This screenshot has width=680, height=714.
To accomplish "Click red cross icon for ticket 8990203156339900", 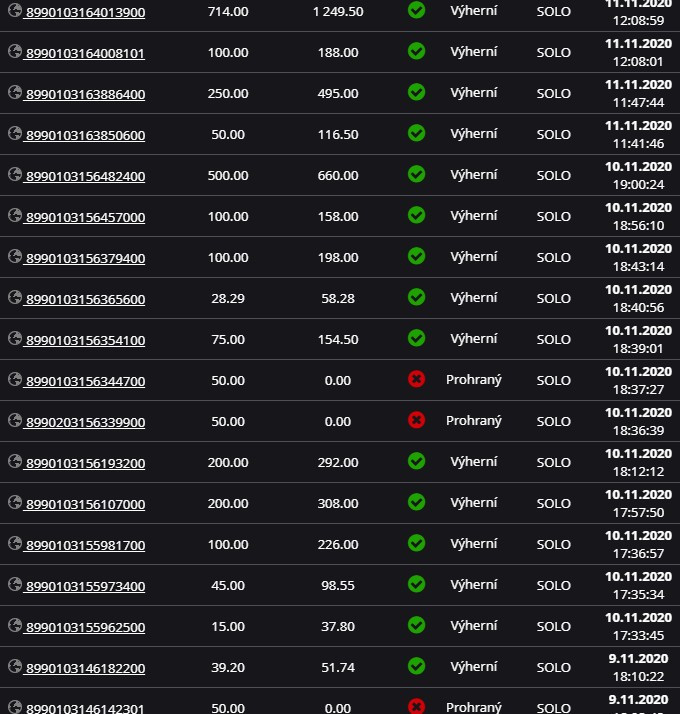I will tap(416, 420).
